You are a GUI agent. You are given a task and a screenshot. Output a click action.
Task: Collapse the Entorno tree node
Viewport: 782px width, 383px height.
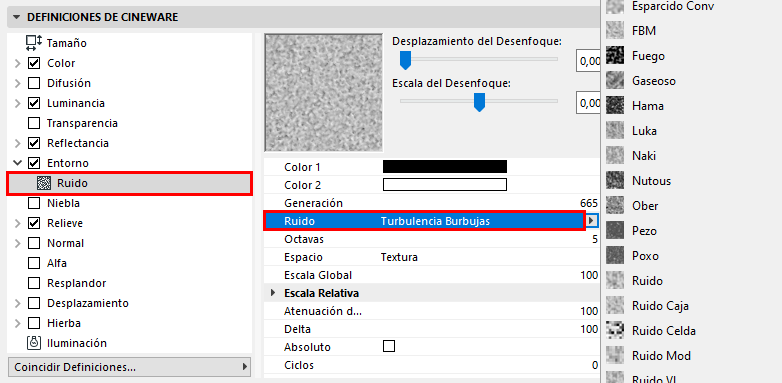pyautogui.click(x=17, y=163)
